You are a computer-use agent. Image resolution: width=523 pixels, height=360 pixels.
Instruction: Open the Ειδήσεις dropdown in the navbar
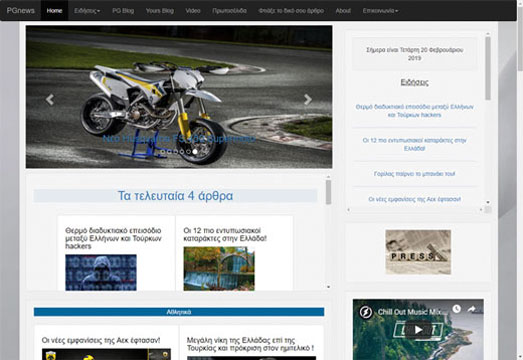click(87, 11)
